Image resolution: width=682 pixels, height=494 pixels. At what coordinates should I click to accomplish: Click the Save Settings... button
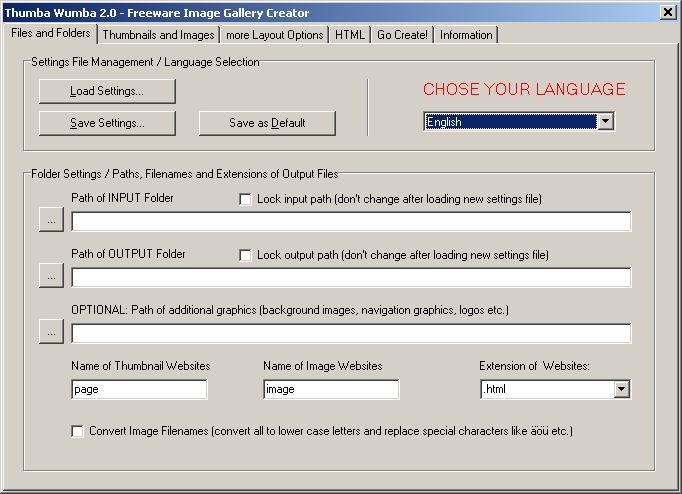107,123
